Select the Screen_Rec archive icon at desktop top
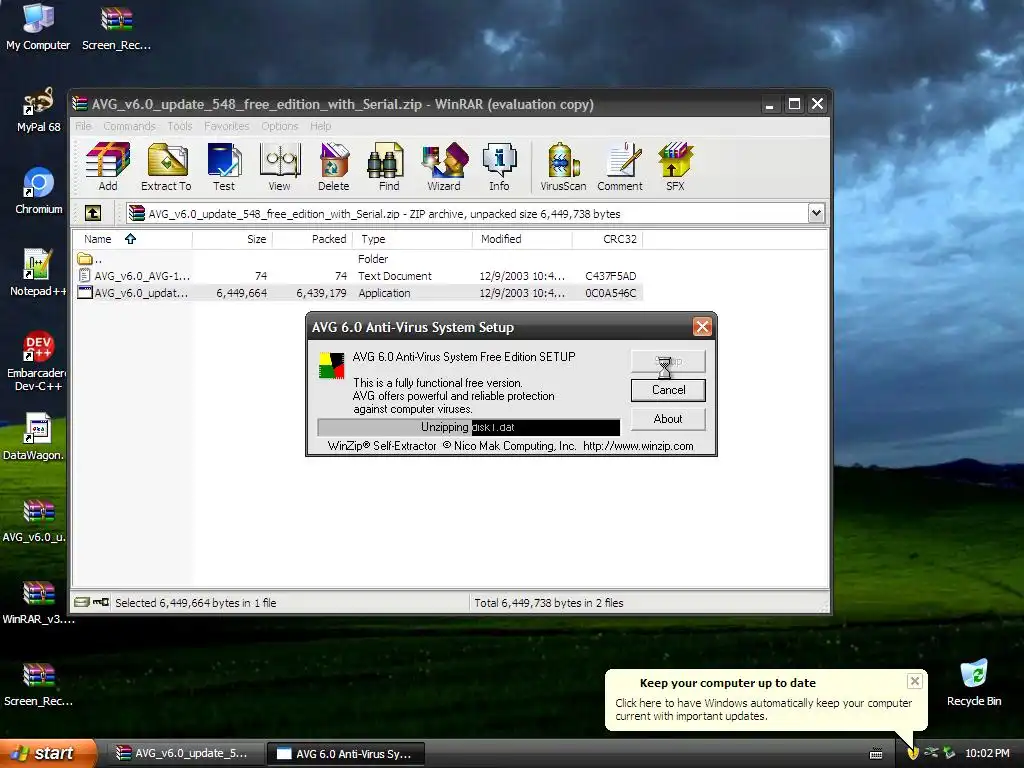Screen dimensions: 1024x768 (116, 27)
